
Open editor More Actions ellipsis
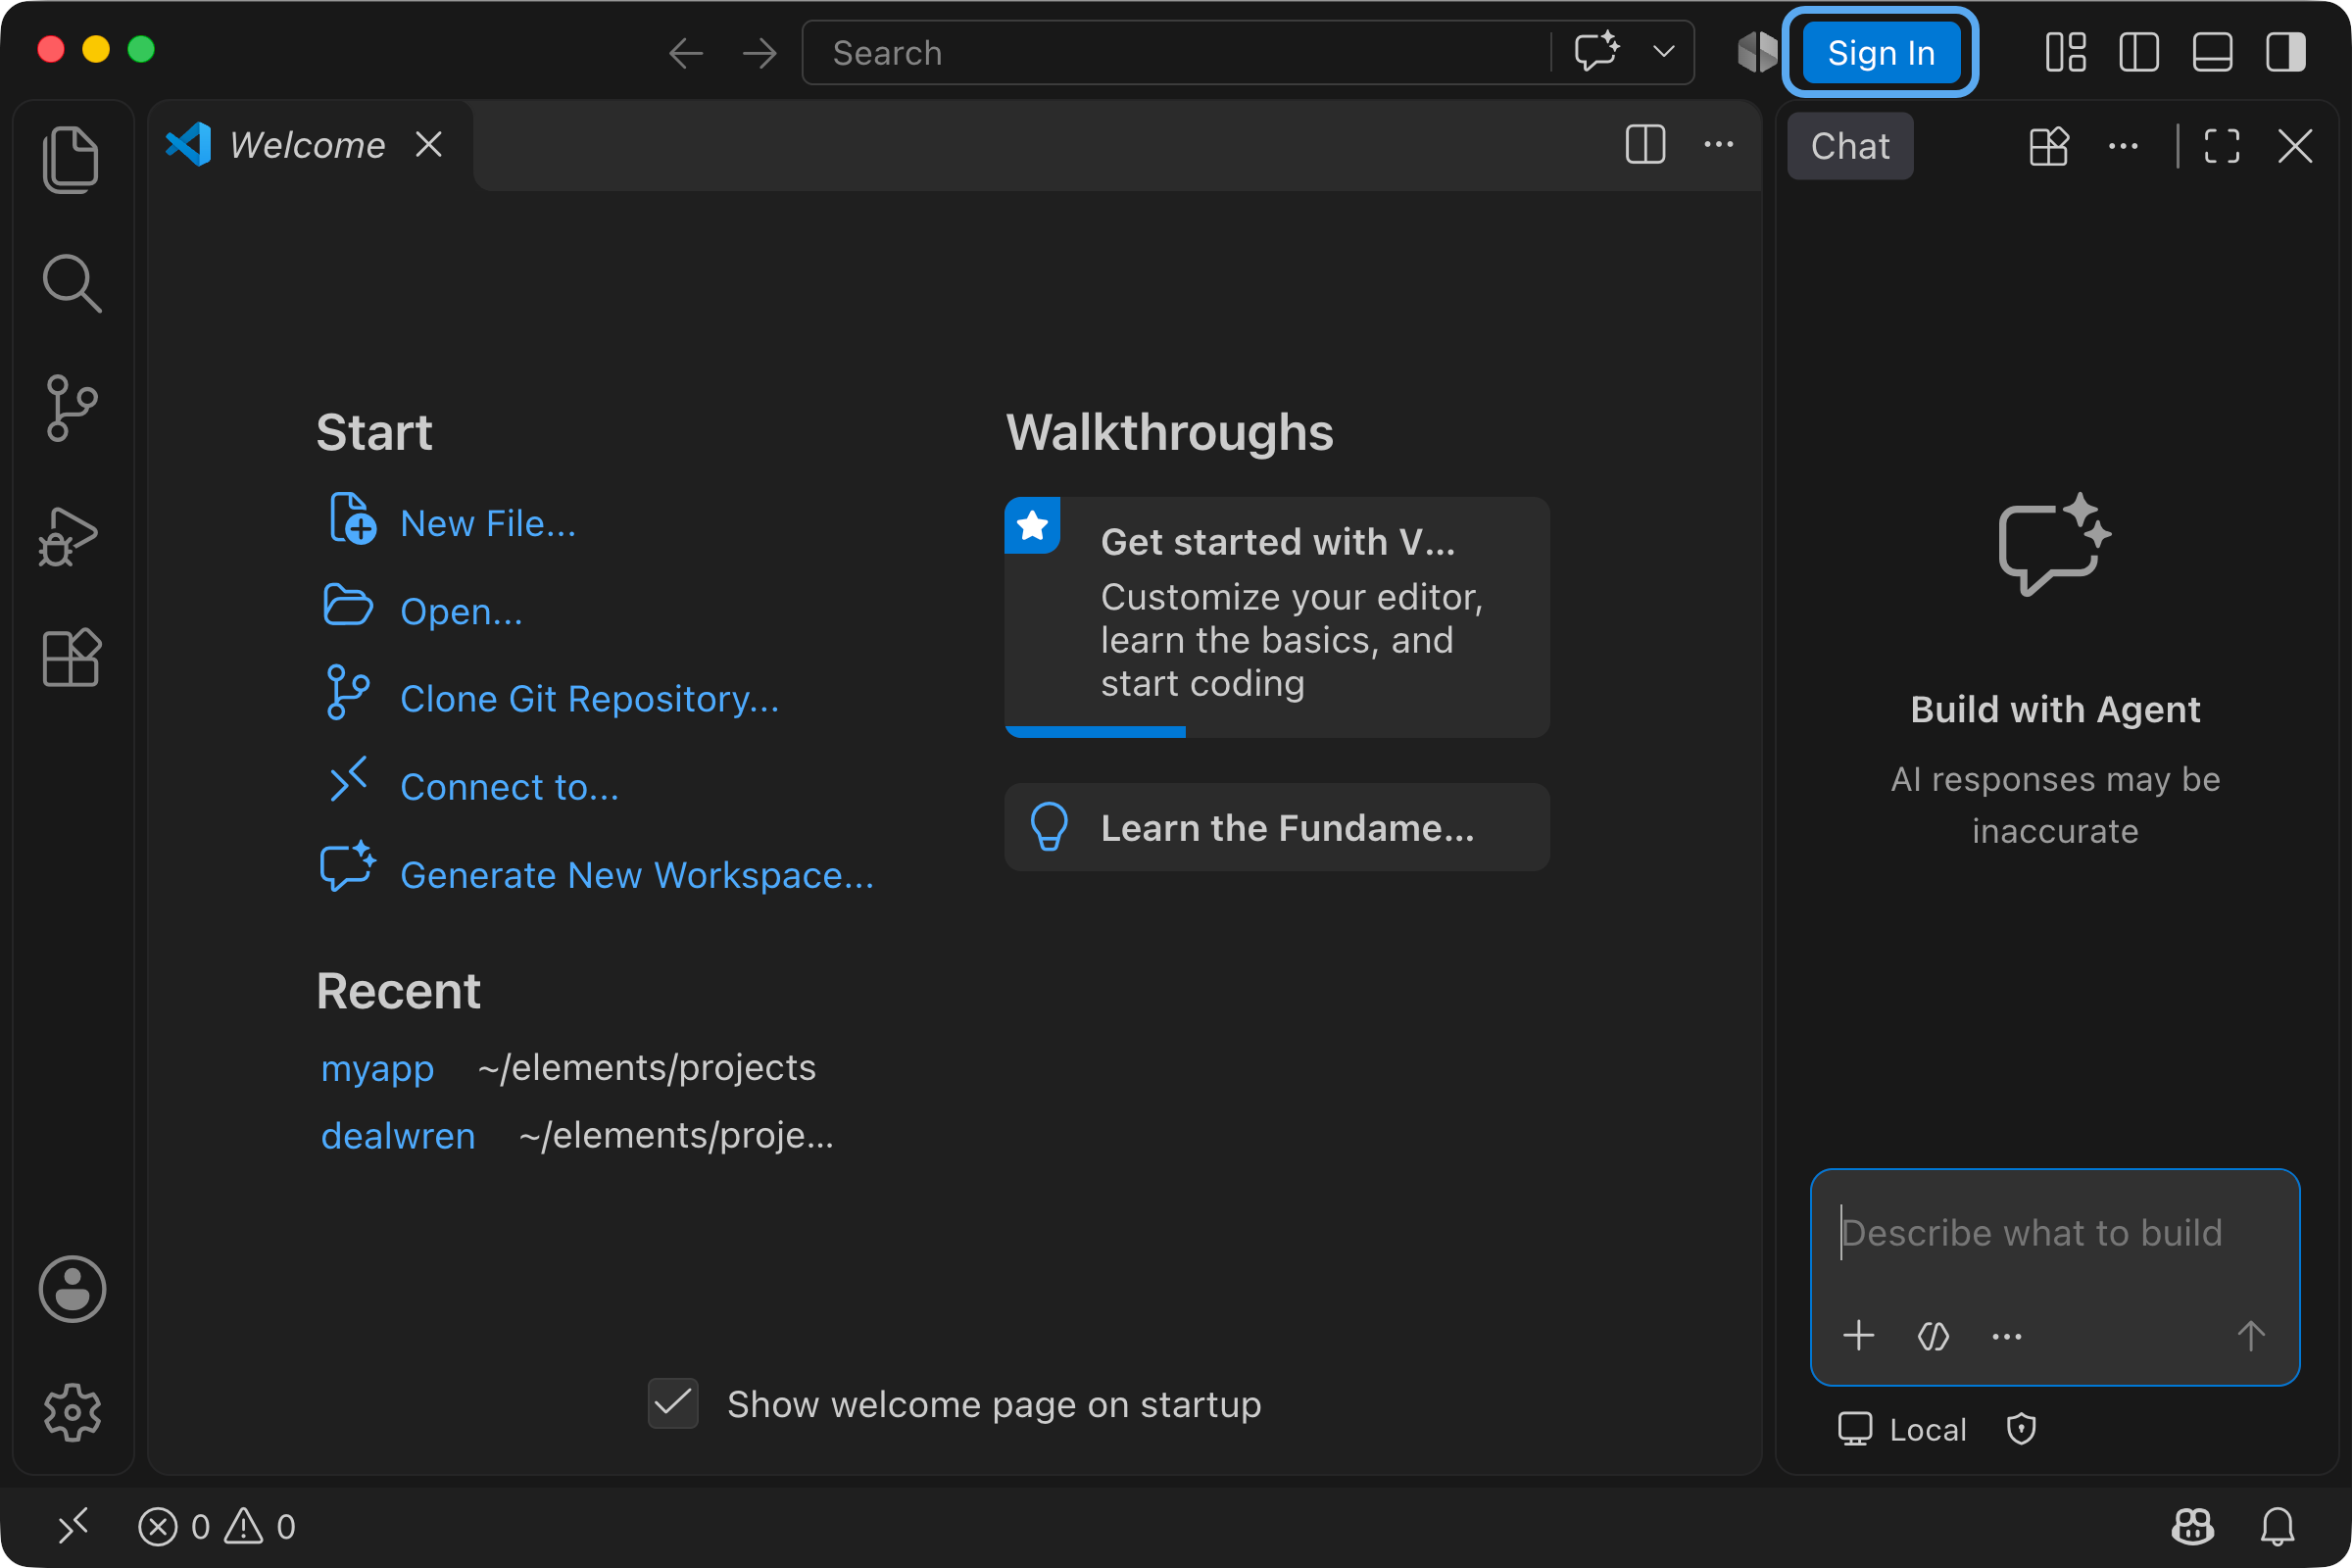tap(1718, 145)
